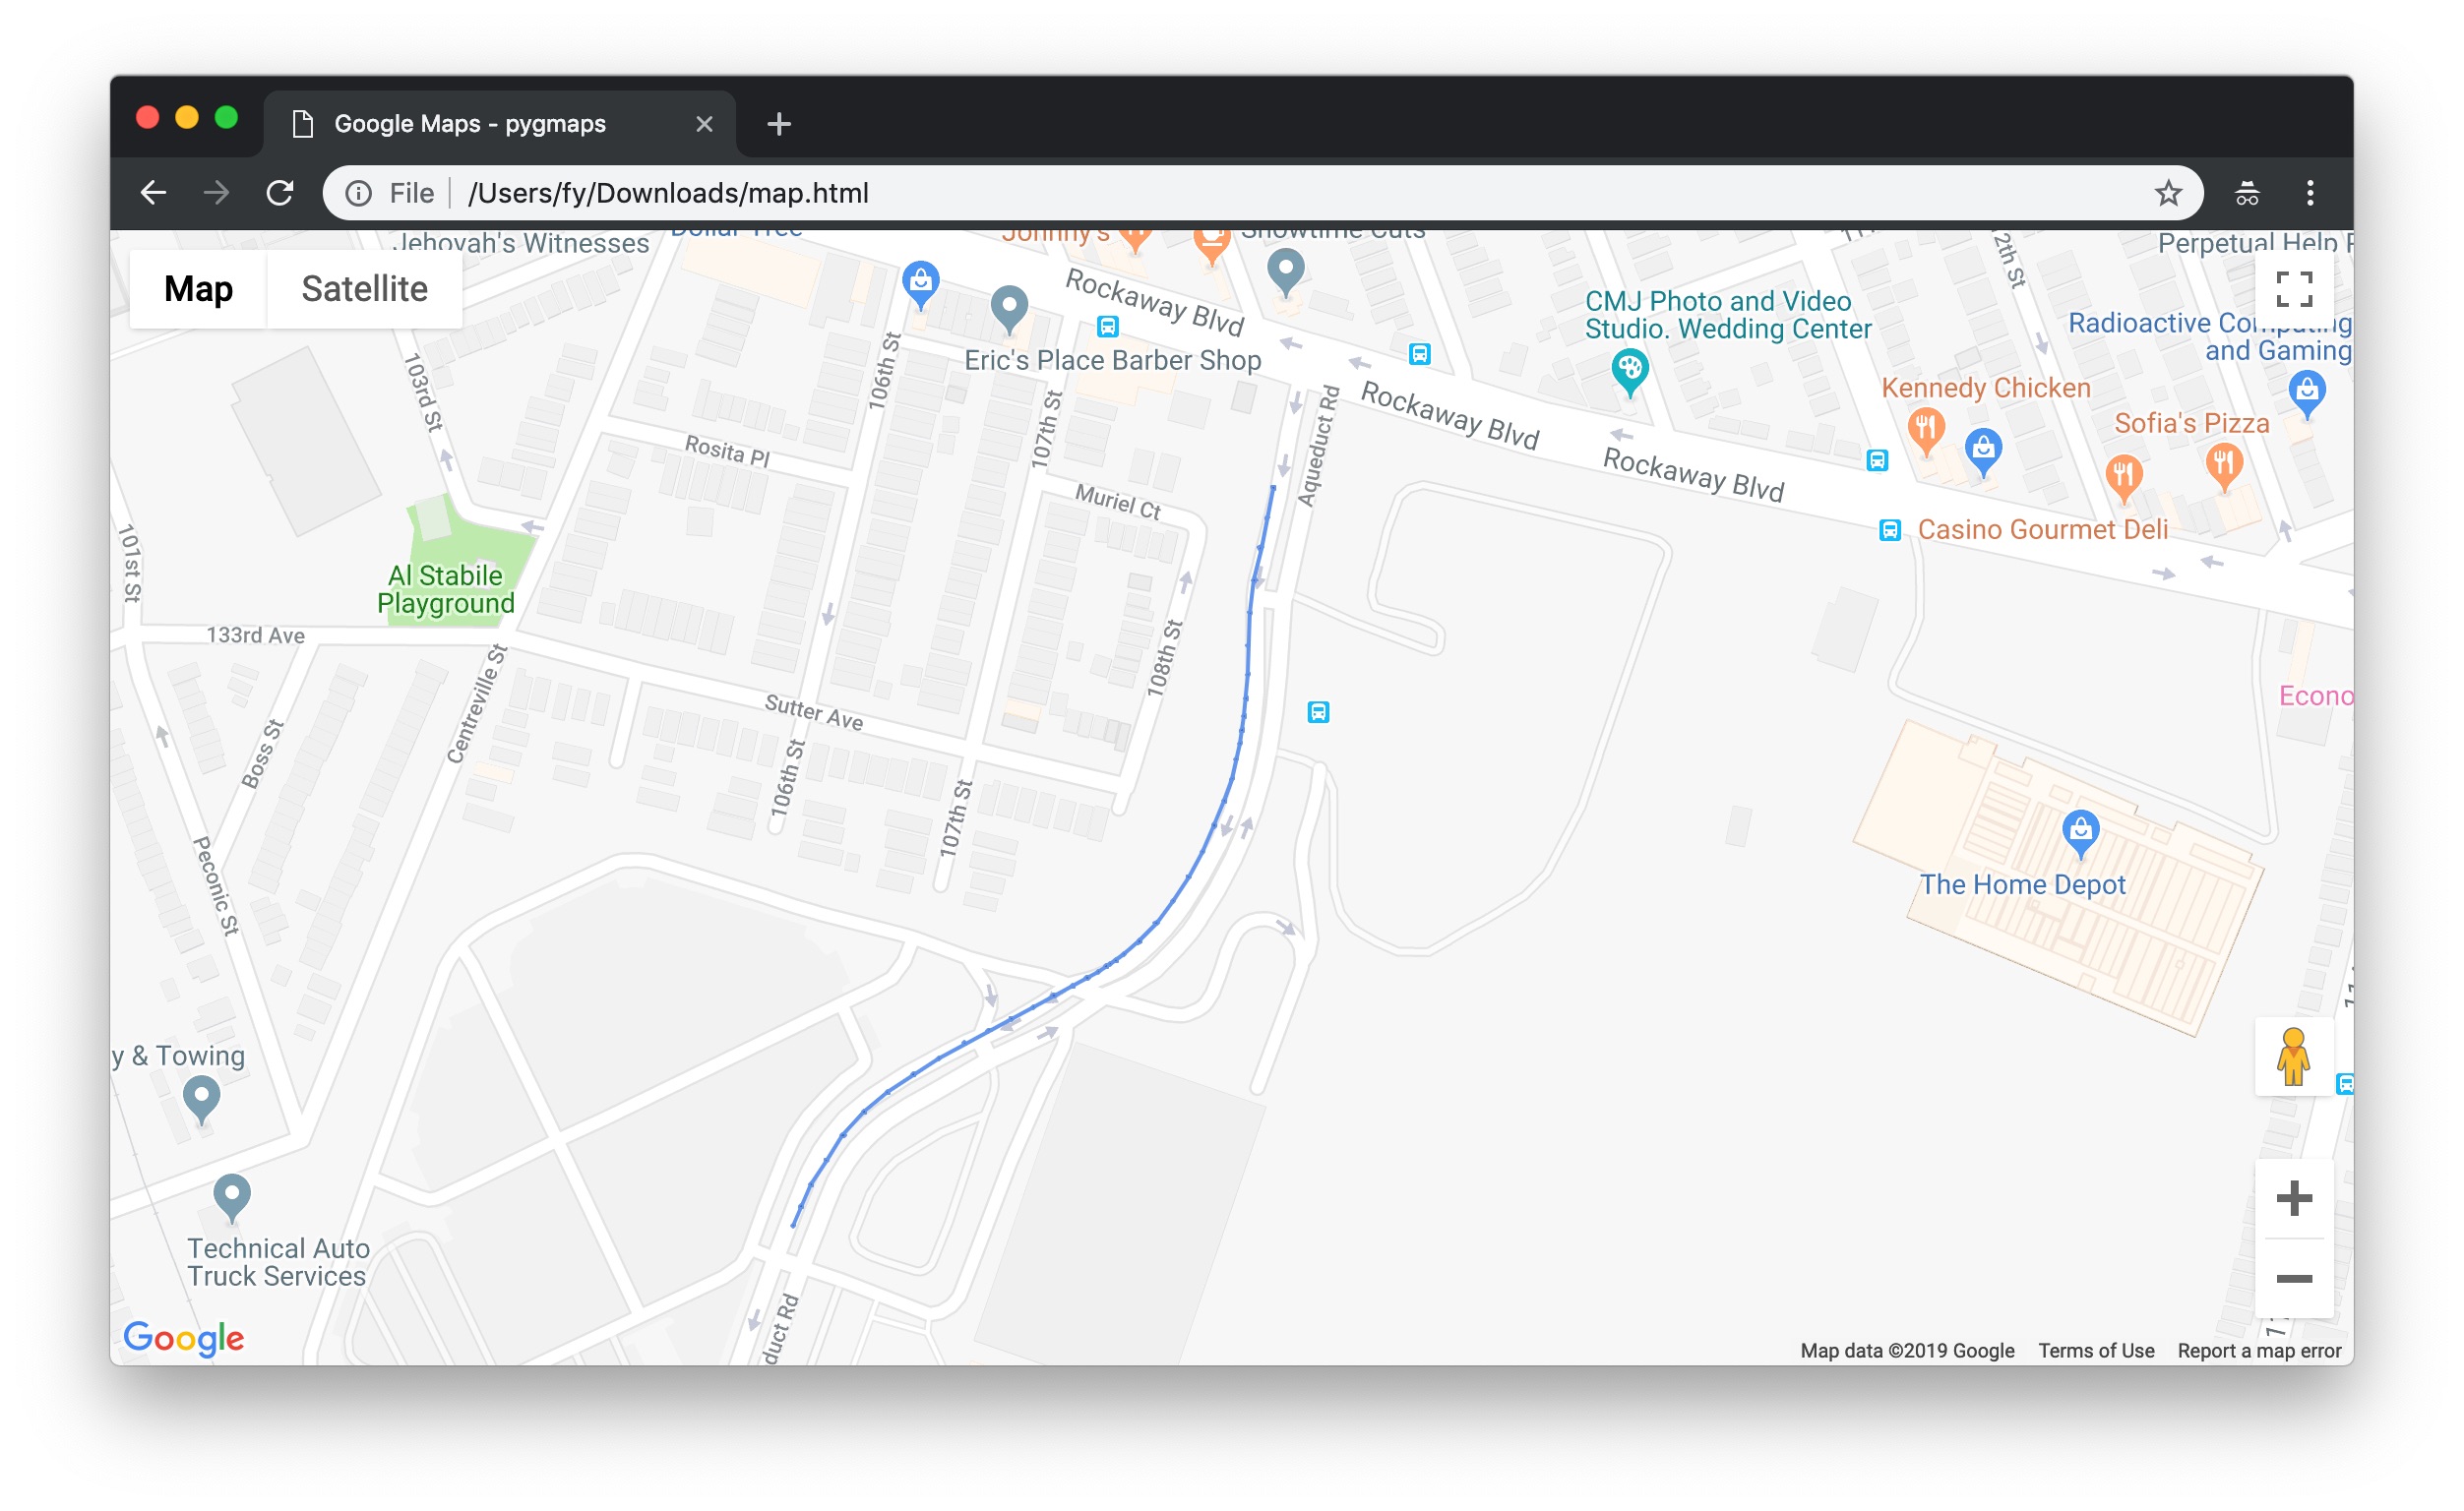Click bus stop icon beside Casino Gourmet Deli
Image resolution: width=2464 pixels, height=1511 pixels.
click(x=1889, y=530)
